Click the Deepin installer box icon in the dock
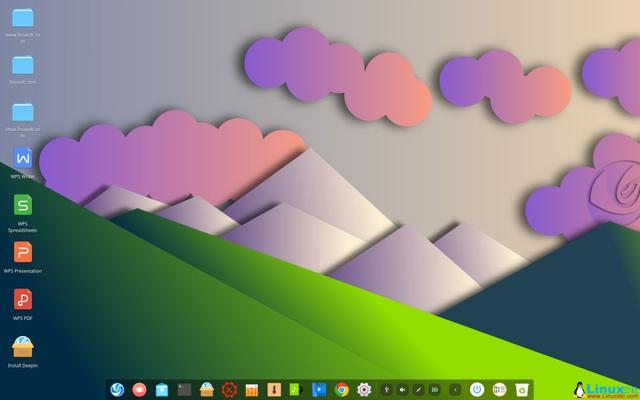The image size is (640, 400). click(207, 390)
